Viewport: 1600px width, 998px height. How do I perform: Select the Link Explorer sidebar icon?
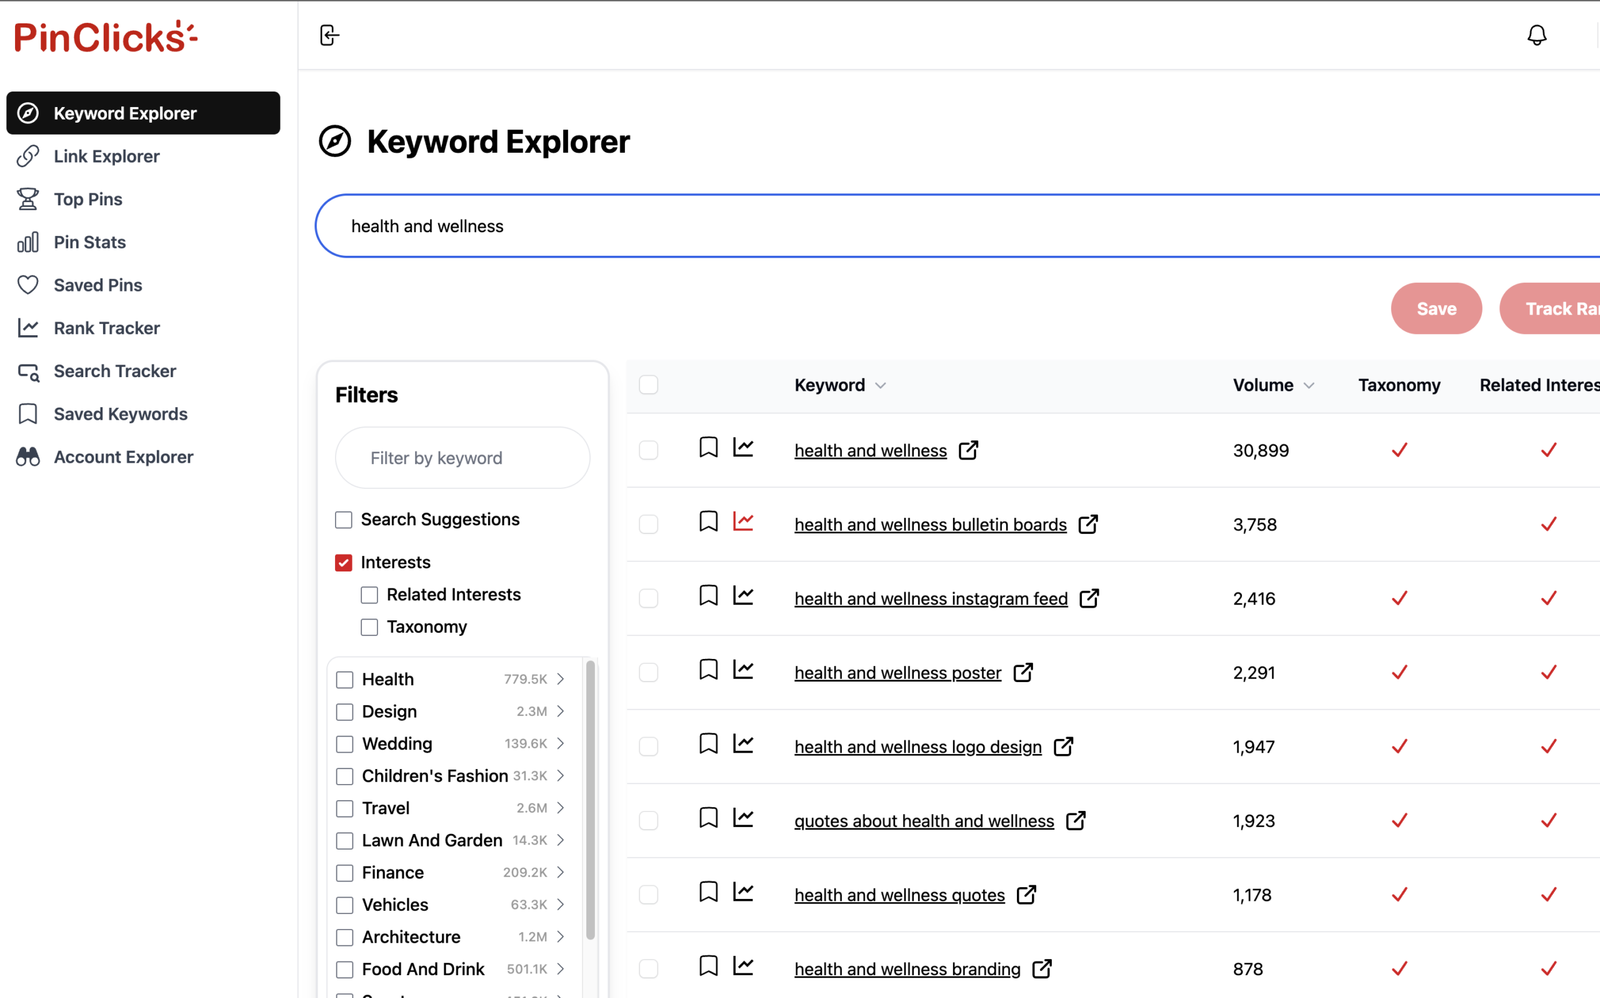[x=29, y=156]
